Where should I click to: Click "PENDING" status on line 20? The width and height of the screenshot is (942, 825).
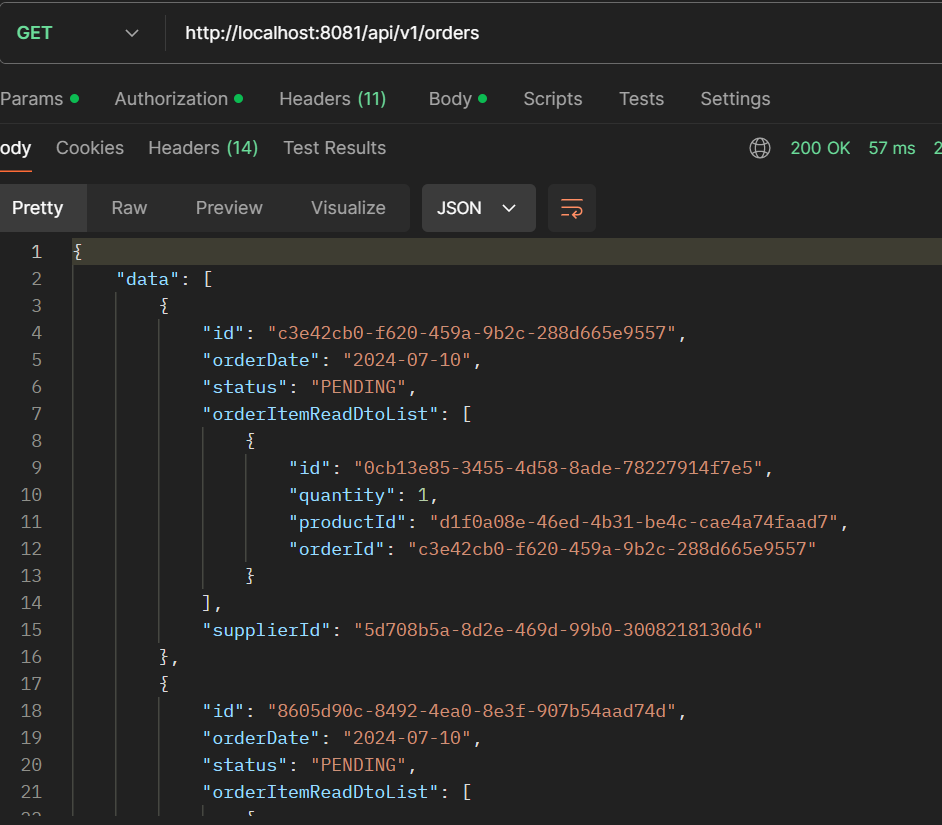pyautogui.click(x=359, y=765)
